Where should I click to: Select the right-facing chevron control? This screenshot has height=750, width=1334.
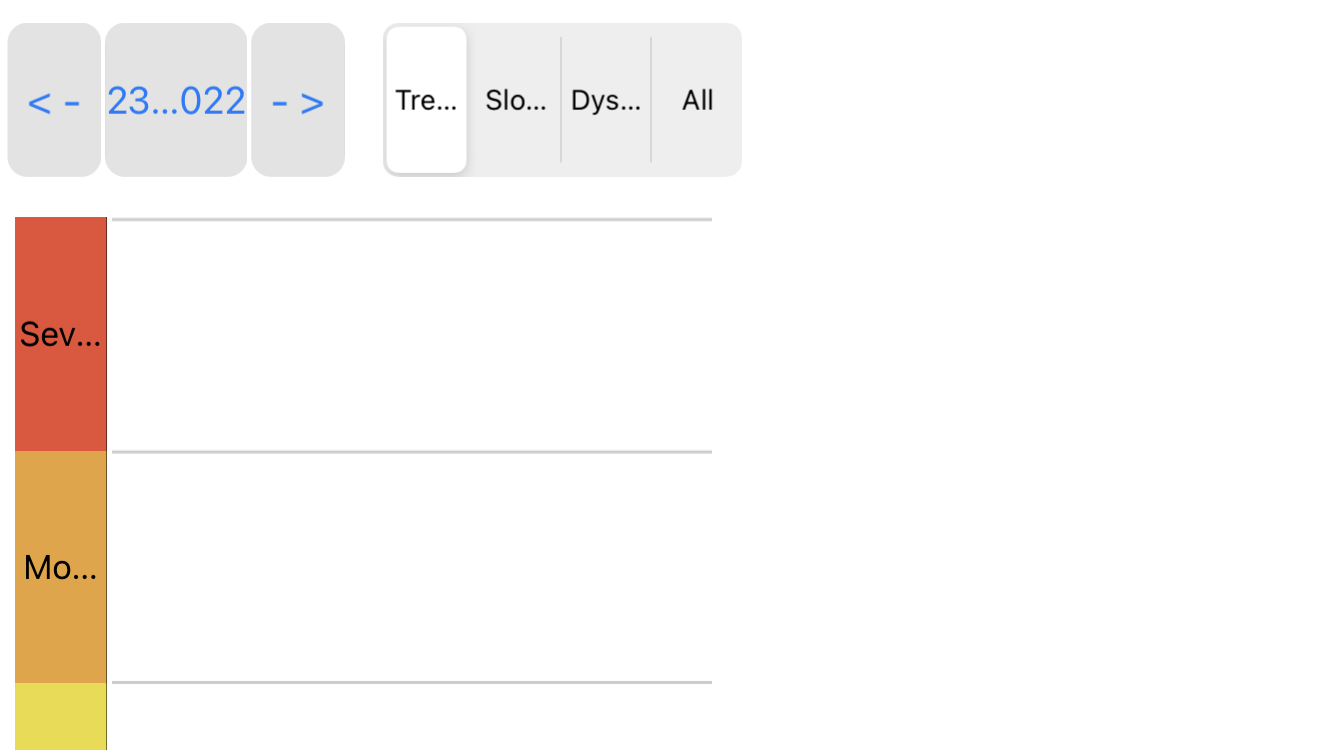298,100
